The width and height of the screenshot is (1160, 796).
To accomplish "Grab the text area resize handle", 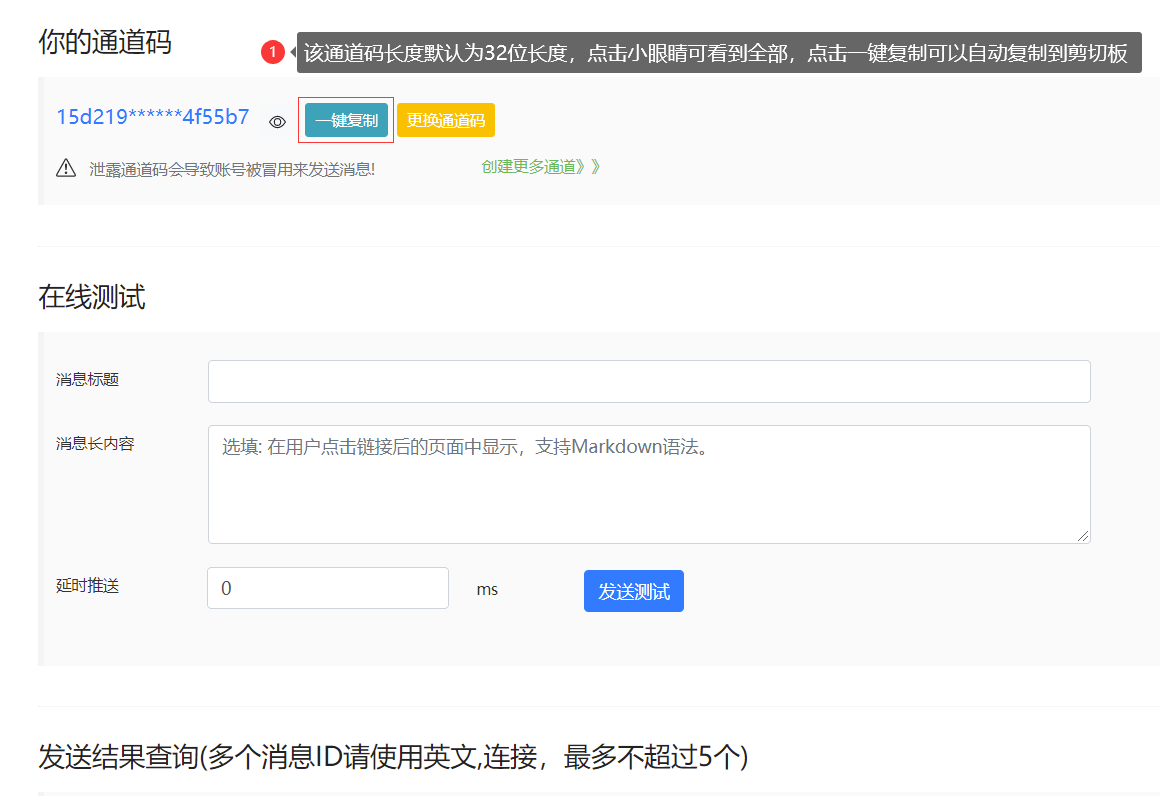I will [1083, 536].
